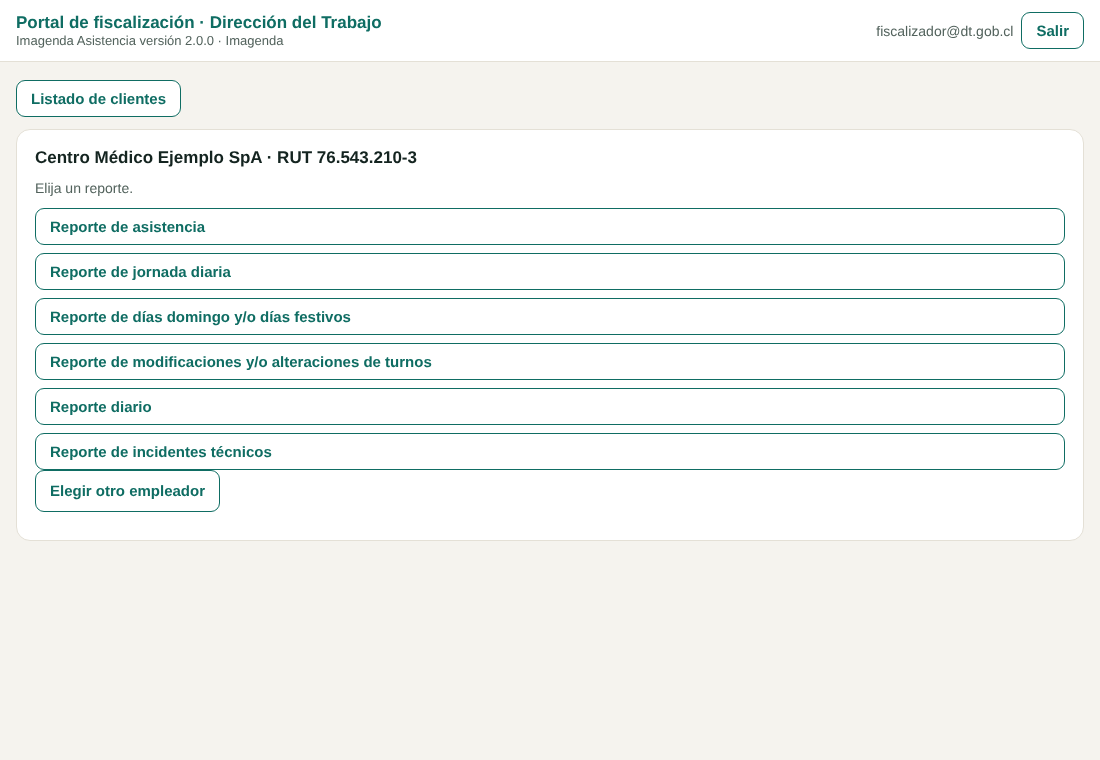This screenshot has width=1100, height=760.
Task: View Reporte de incidentes técnicos
Action: (550, 451)
